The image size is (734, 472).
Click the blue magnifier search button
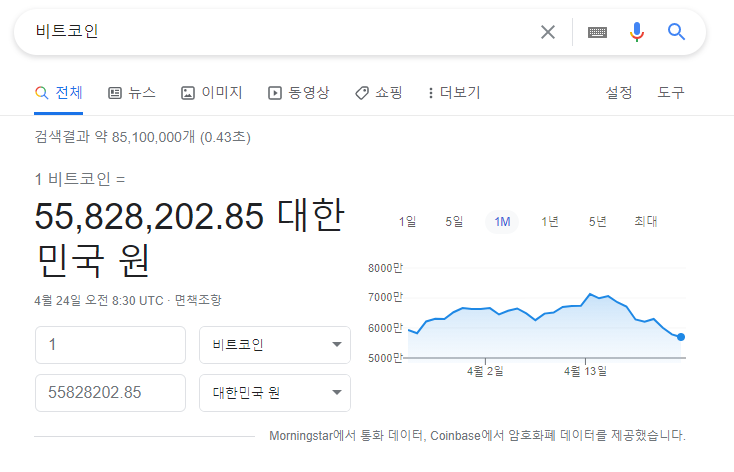tap(676, 32)
